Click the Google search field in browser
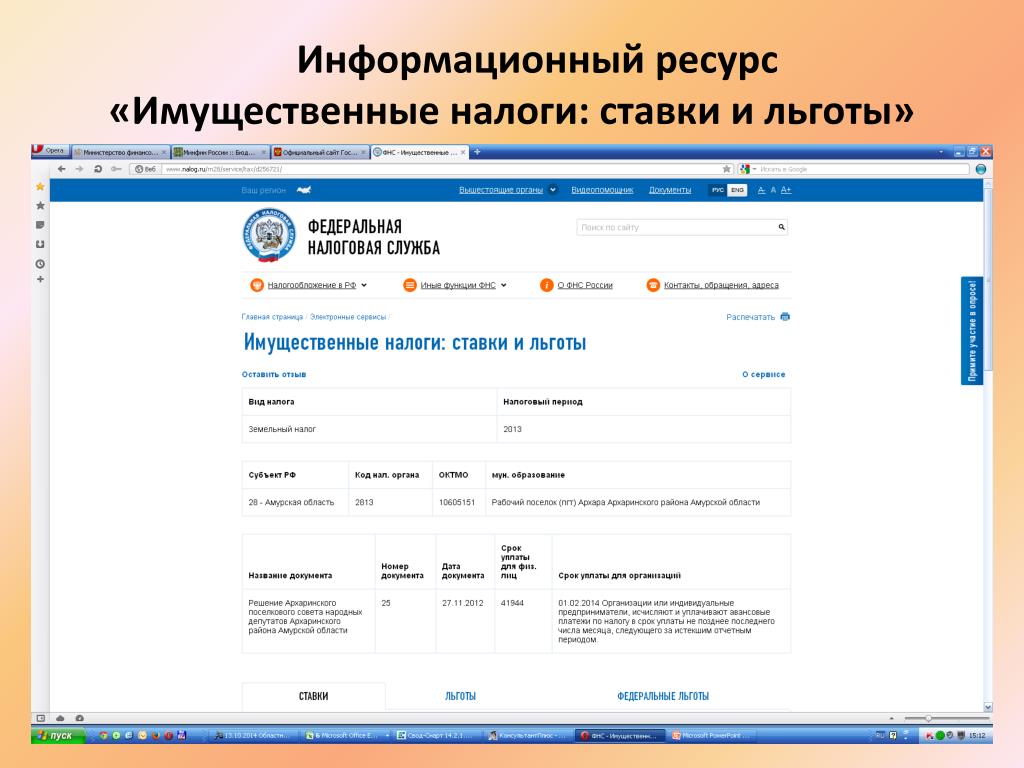 (862, 169)
